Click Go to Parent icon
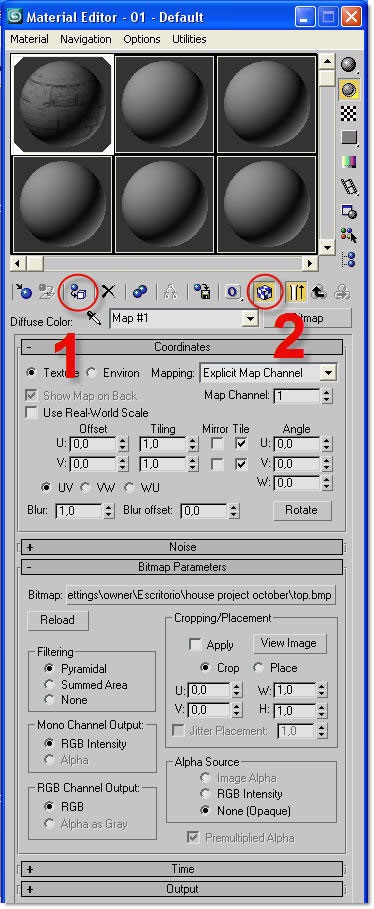Screen dimensions: 374x909 [319, 292]
